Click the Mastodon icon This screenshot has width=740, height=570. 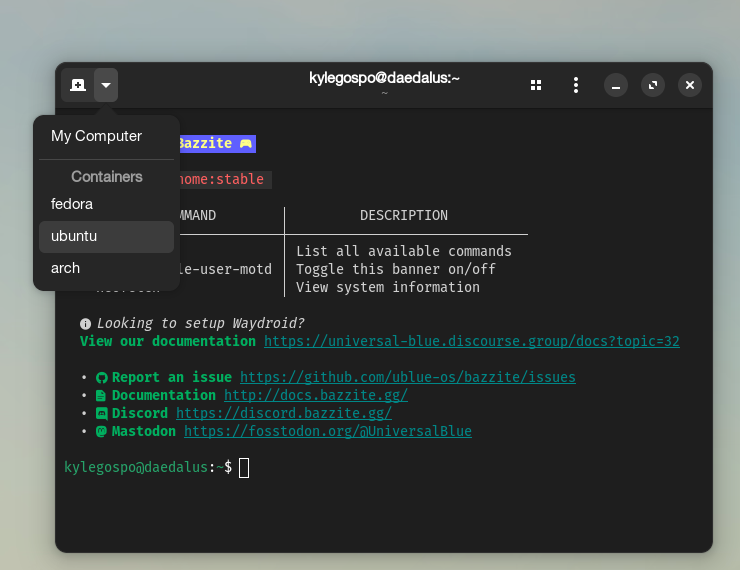tap(101, 431)
